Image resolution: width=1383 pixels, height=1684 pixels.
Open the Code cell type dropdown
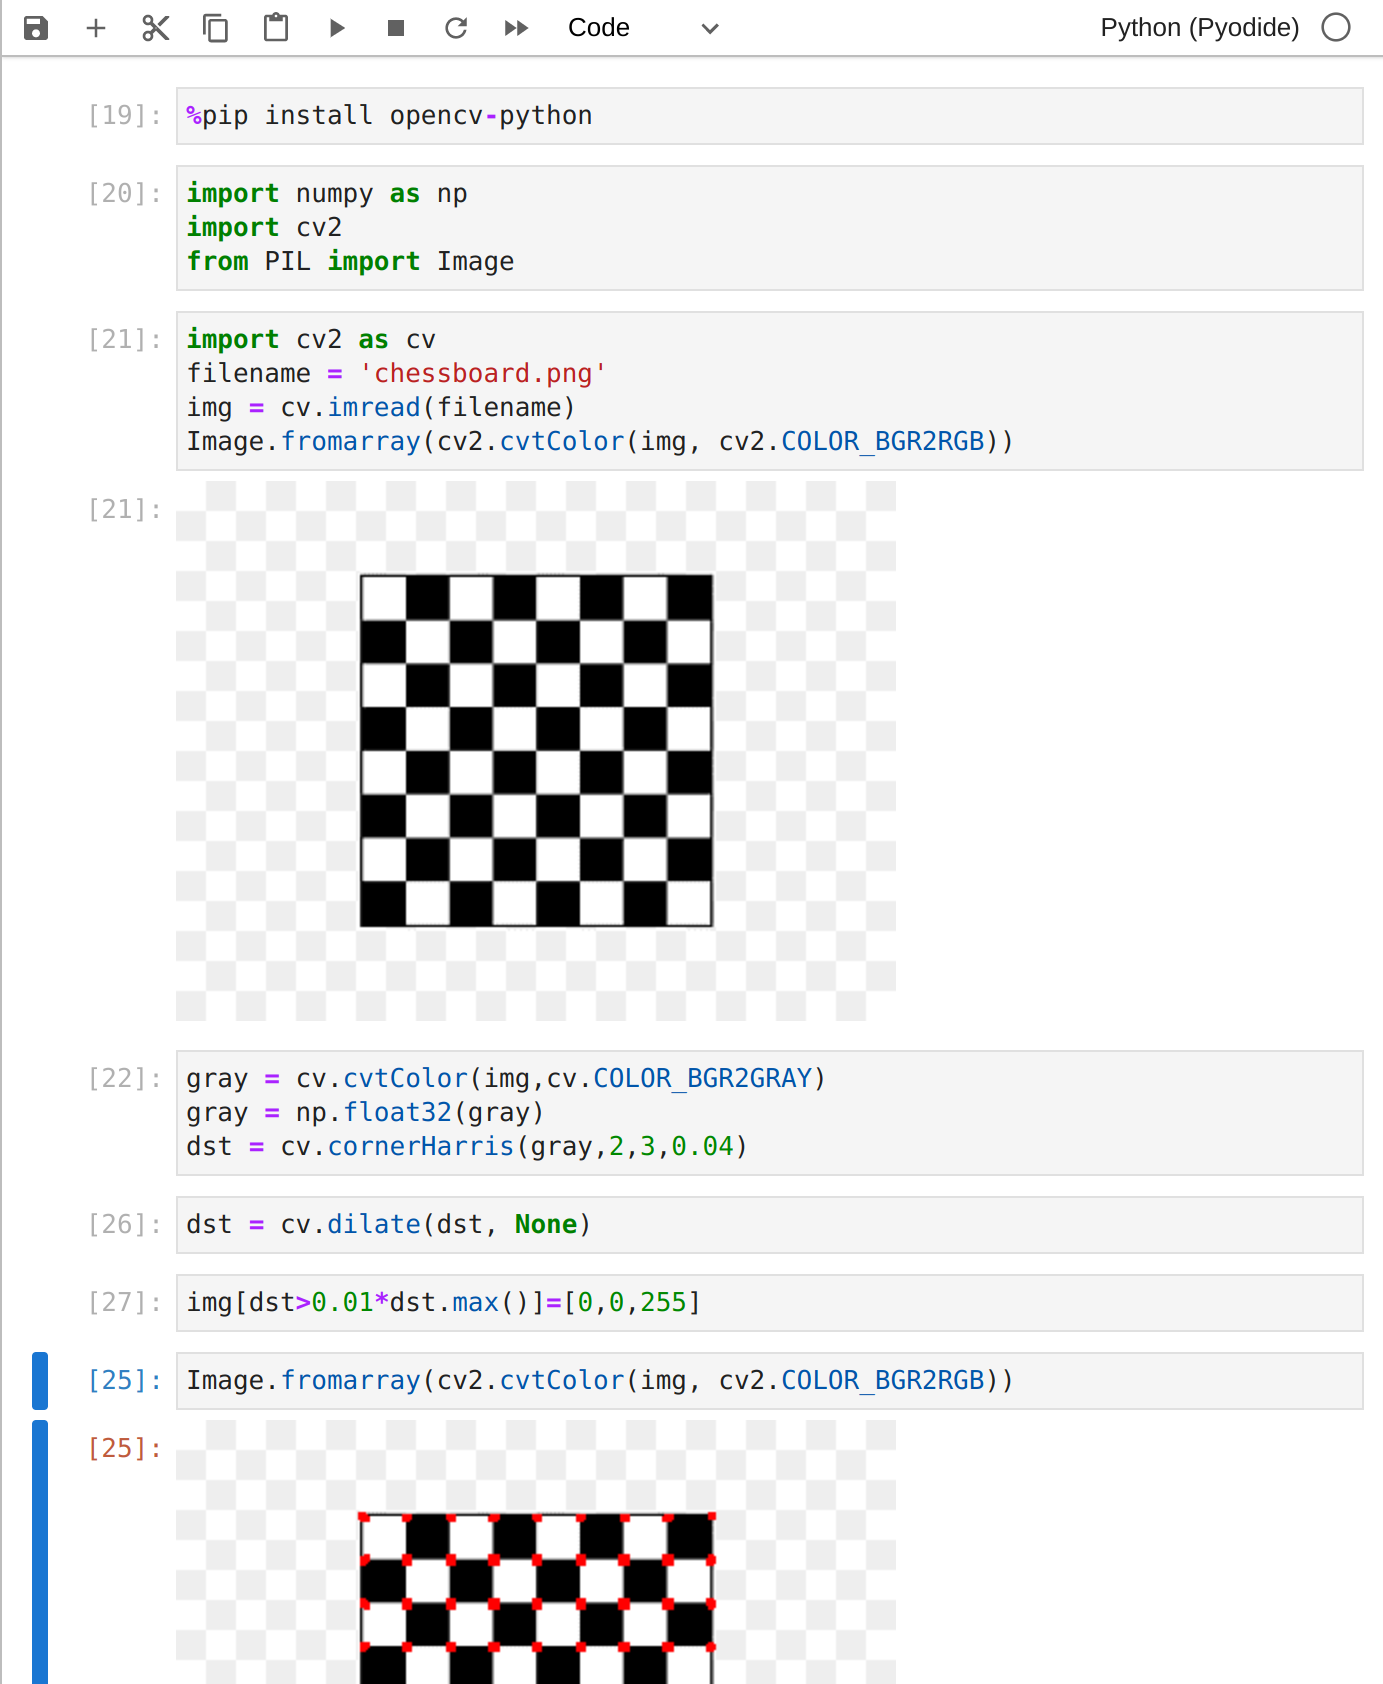coord(642,28)
